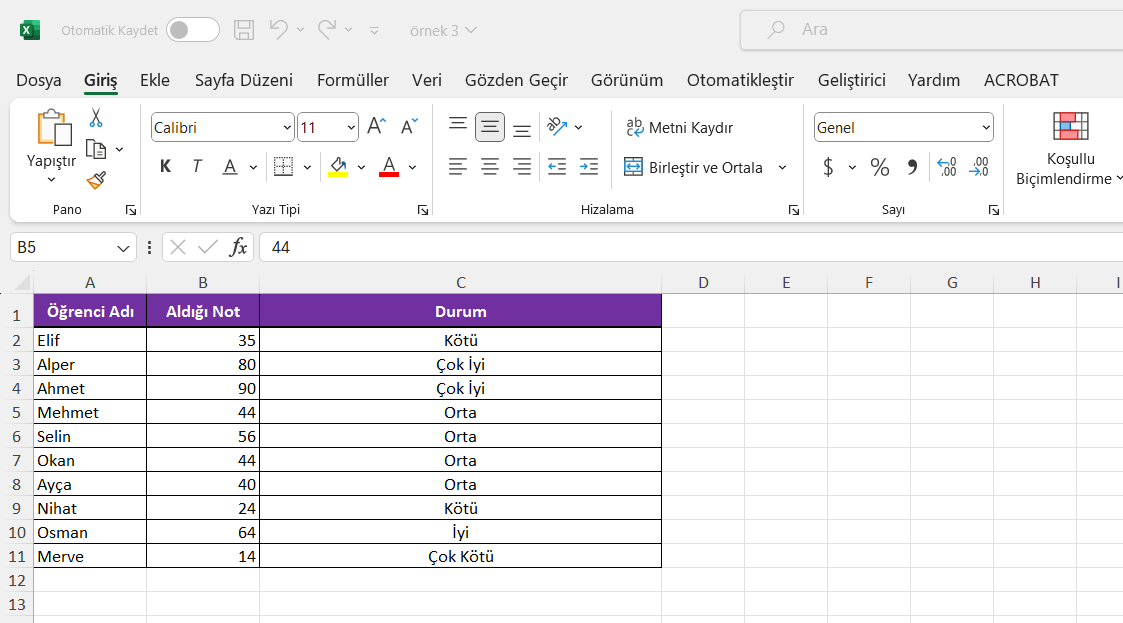Open the Yazı Tipi dialog launcher

click(x=423, y=210)
